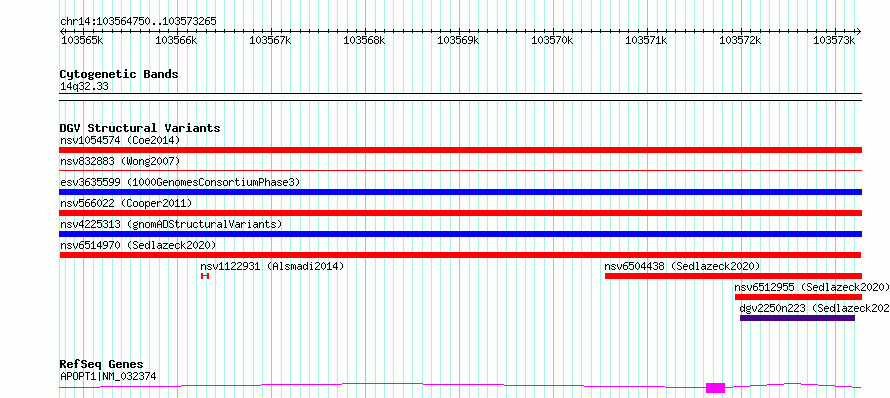Click the APOPT1|NM_032374 gene label
The image size is (890, 398).
tap(108, 376)
